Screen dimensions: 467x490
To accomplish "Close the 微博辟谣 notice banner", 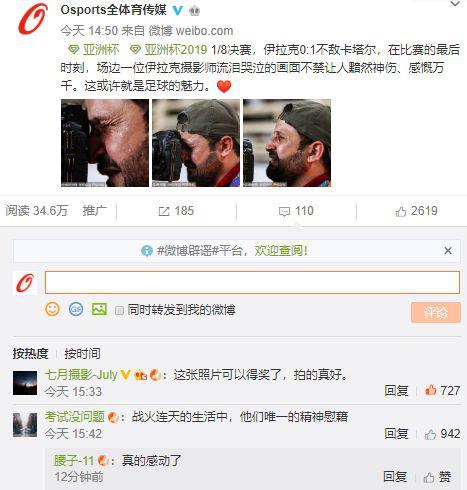I will [x=448, y=250].
